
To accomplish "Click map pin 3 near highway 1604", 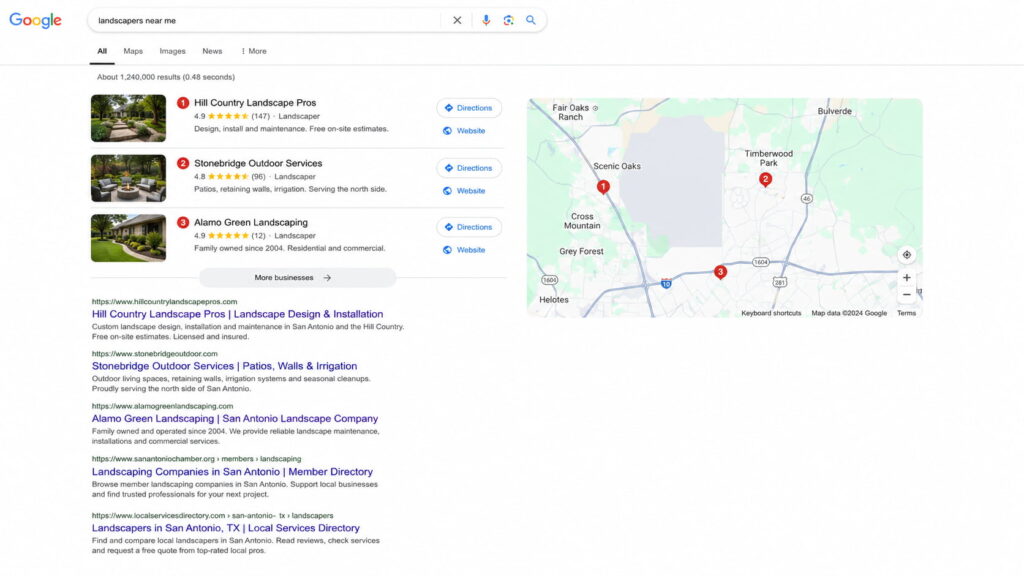I will [720, 272].
